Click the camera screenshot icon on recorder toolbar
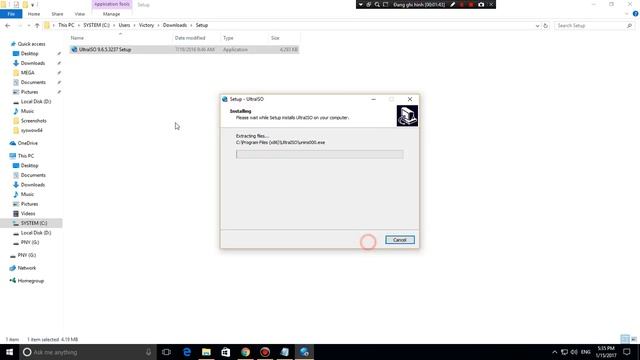The width and height of the screenshot is (640, 360). (481, 4)
